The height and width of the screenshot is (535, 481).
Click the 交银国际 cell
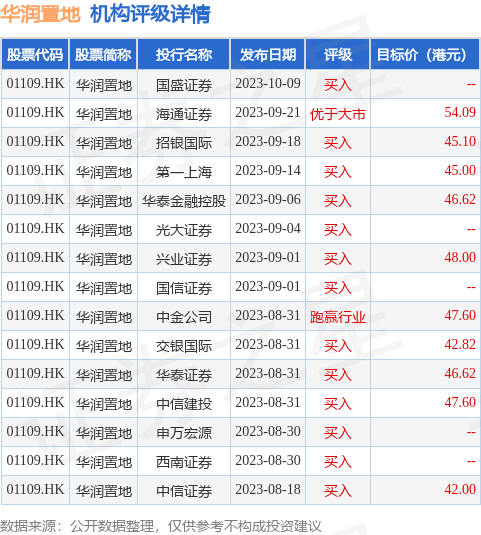184,346
